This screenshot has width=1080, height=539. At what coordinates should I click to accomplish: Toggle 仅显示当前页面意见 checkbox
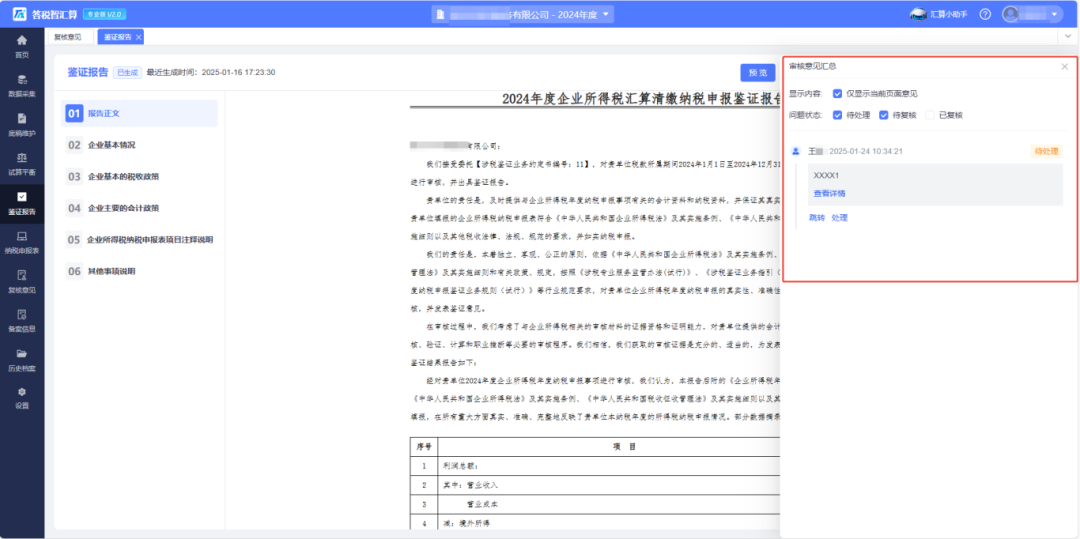[838, 94]
